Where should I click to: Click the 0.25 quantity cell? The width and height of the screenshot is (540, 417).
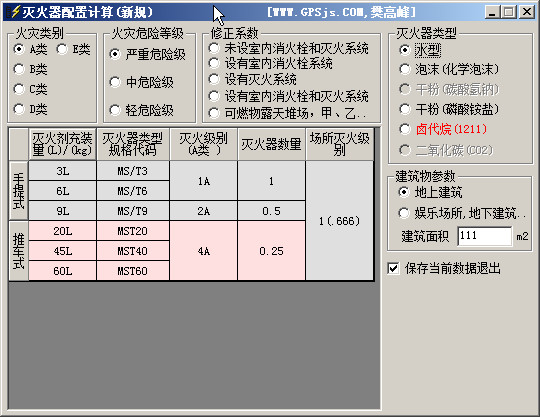(271, 251)
